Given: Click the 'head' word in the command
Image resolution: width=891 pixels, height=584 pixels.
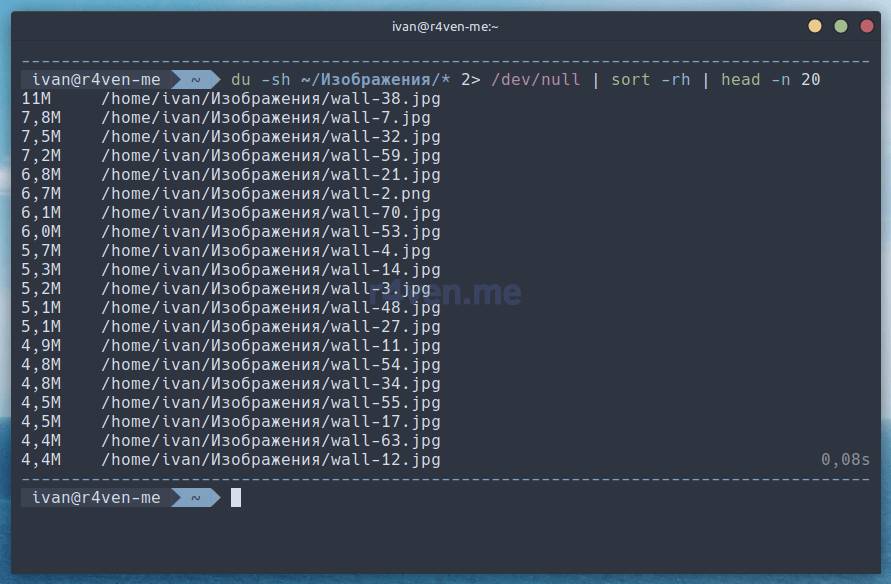Looking at the screenshot, I should tap(740, 79).
